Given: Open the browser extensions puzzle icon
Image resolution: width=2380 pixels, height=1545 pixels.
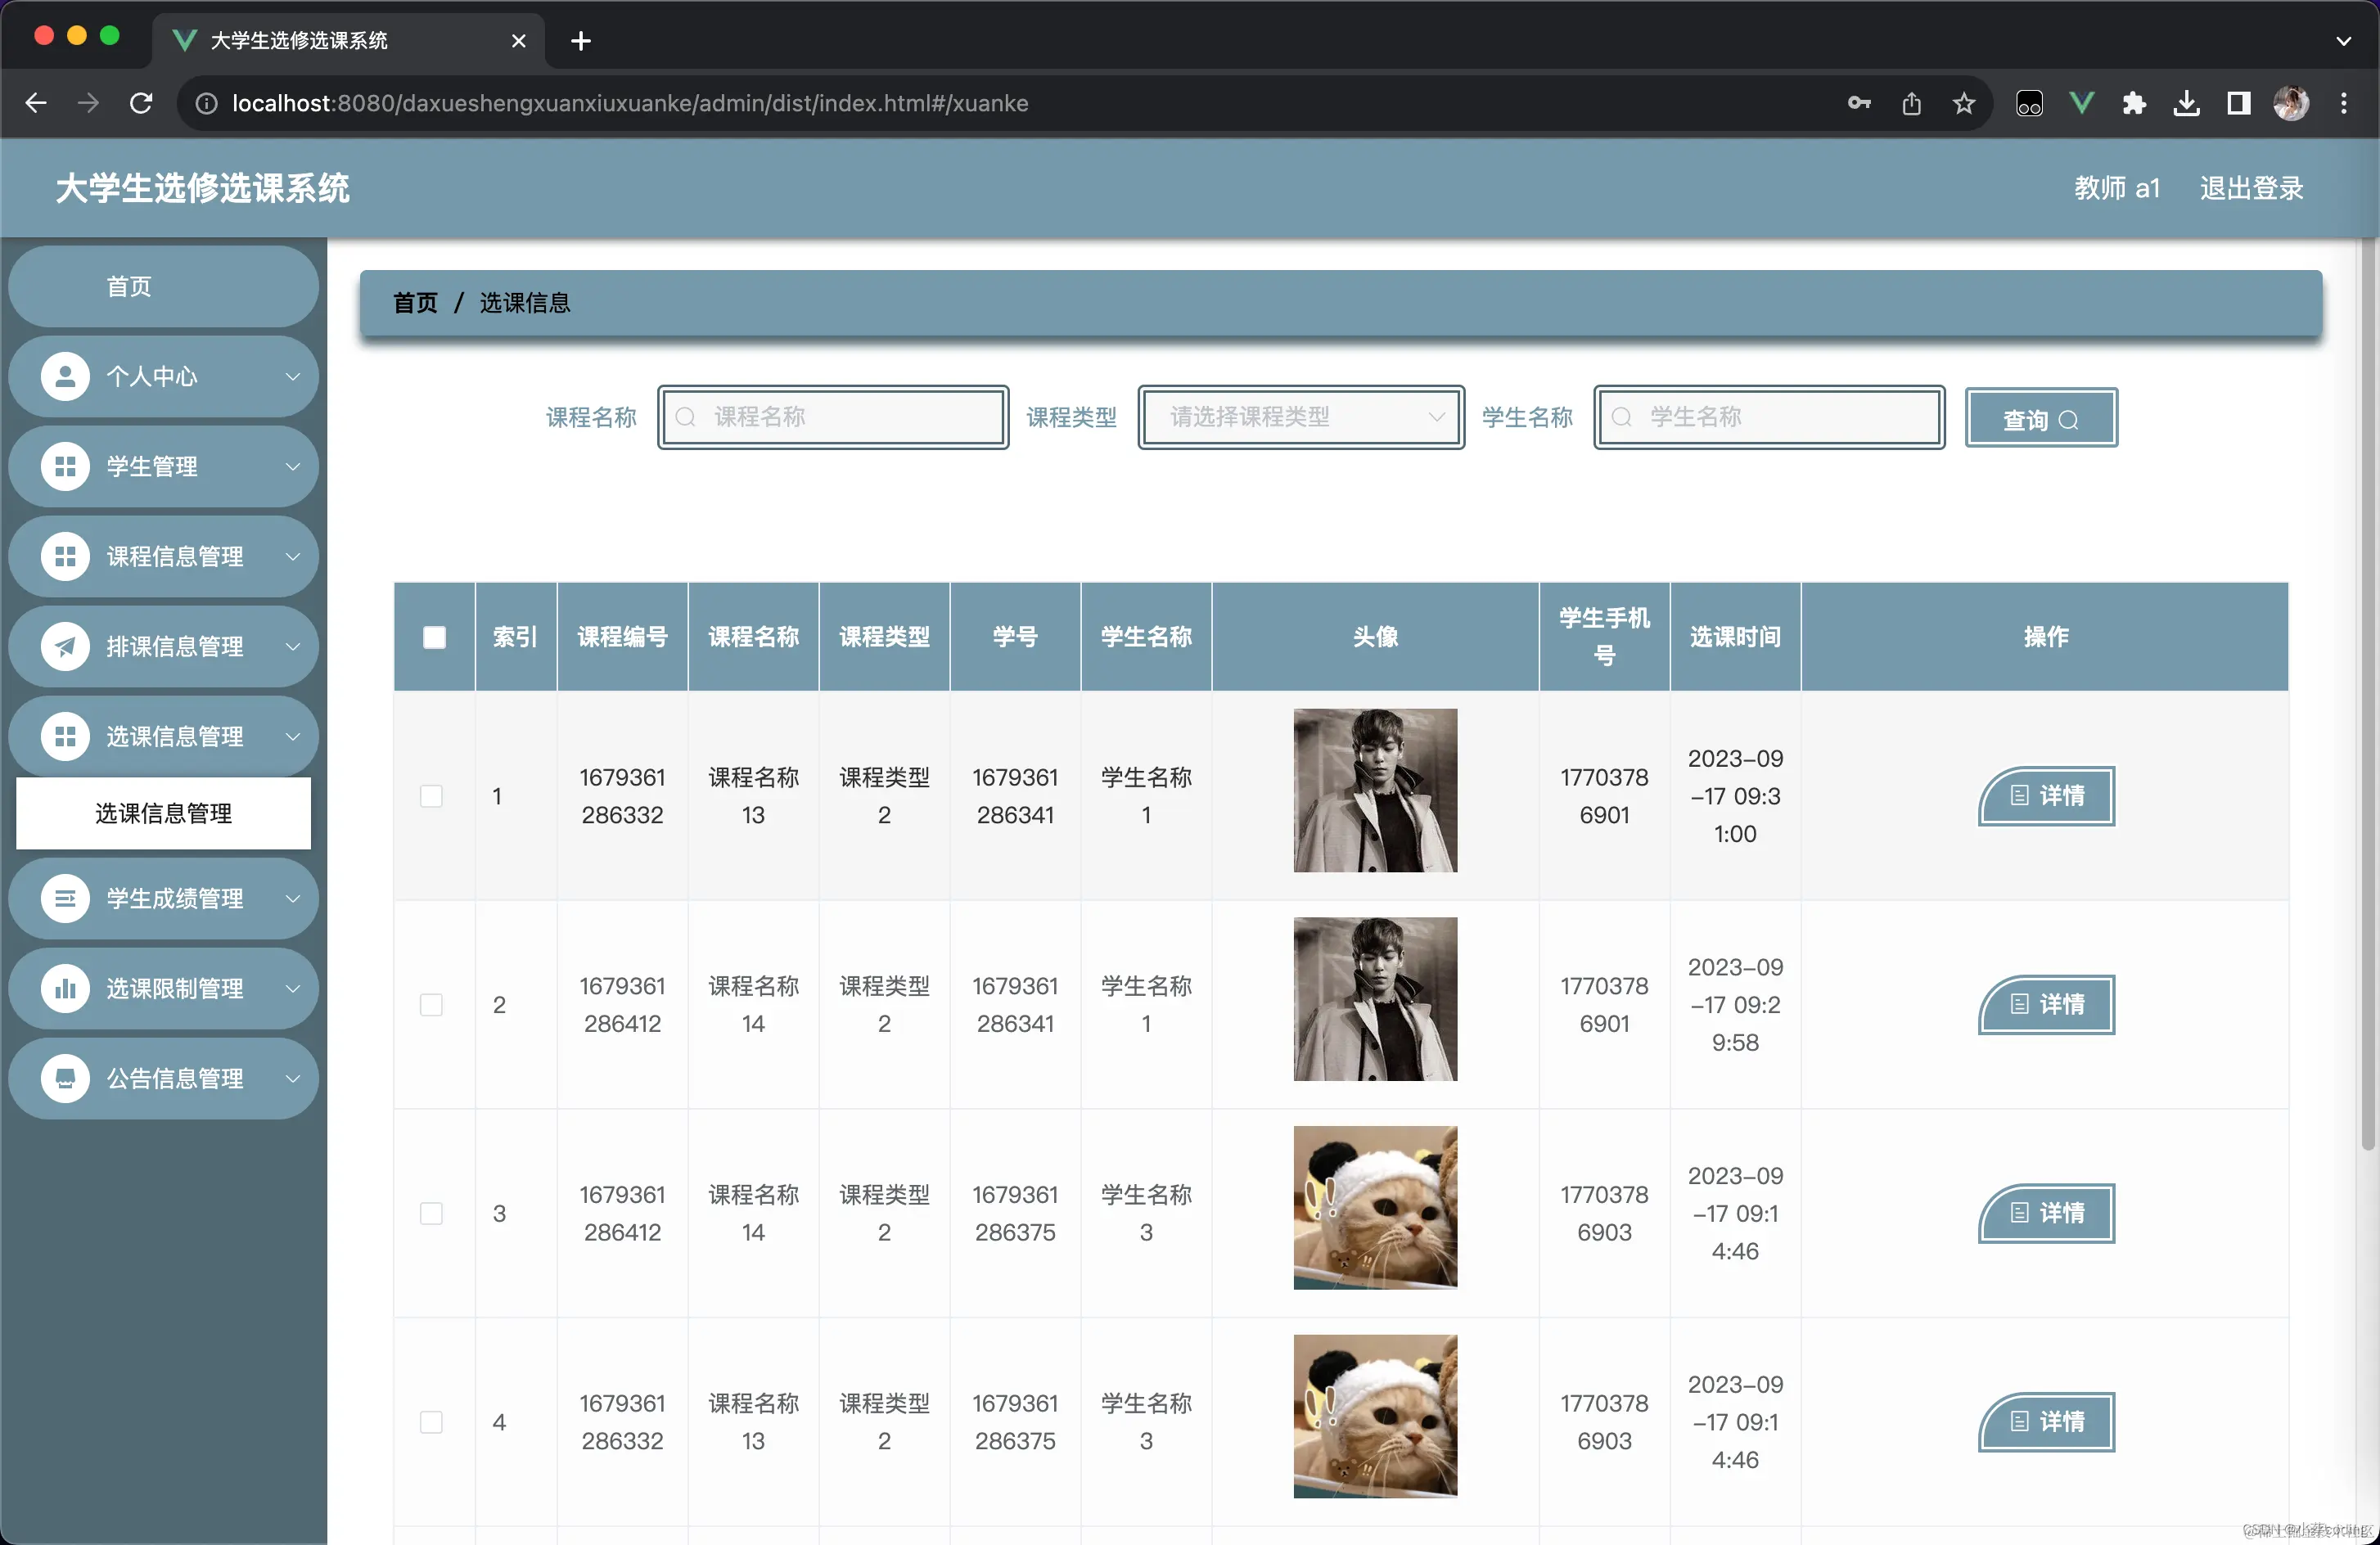Looking at the screenshot, I should pyautogui.click(x=2133, y=103).
